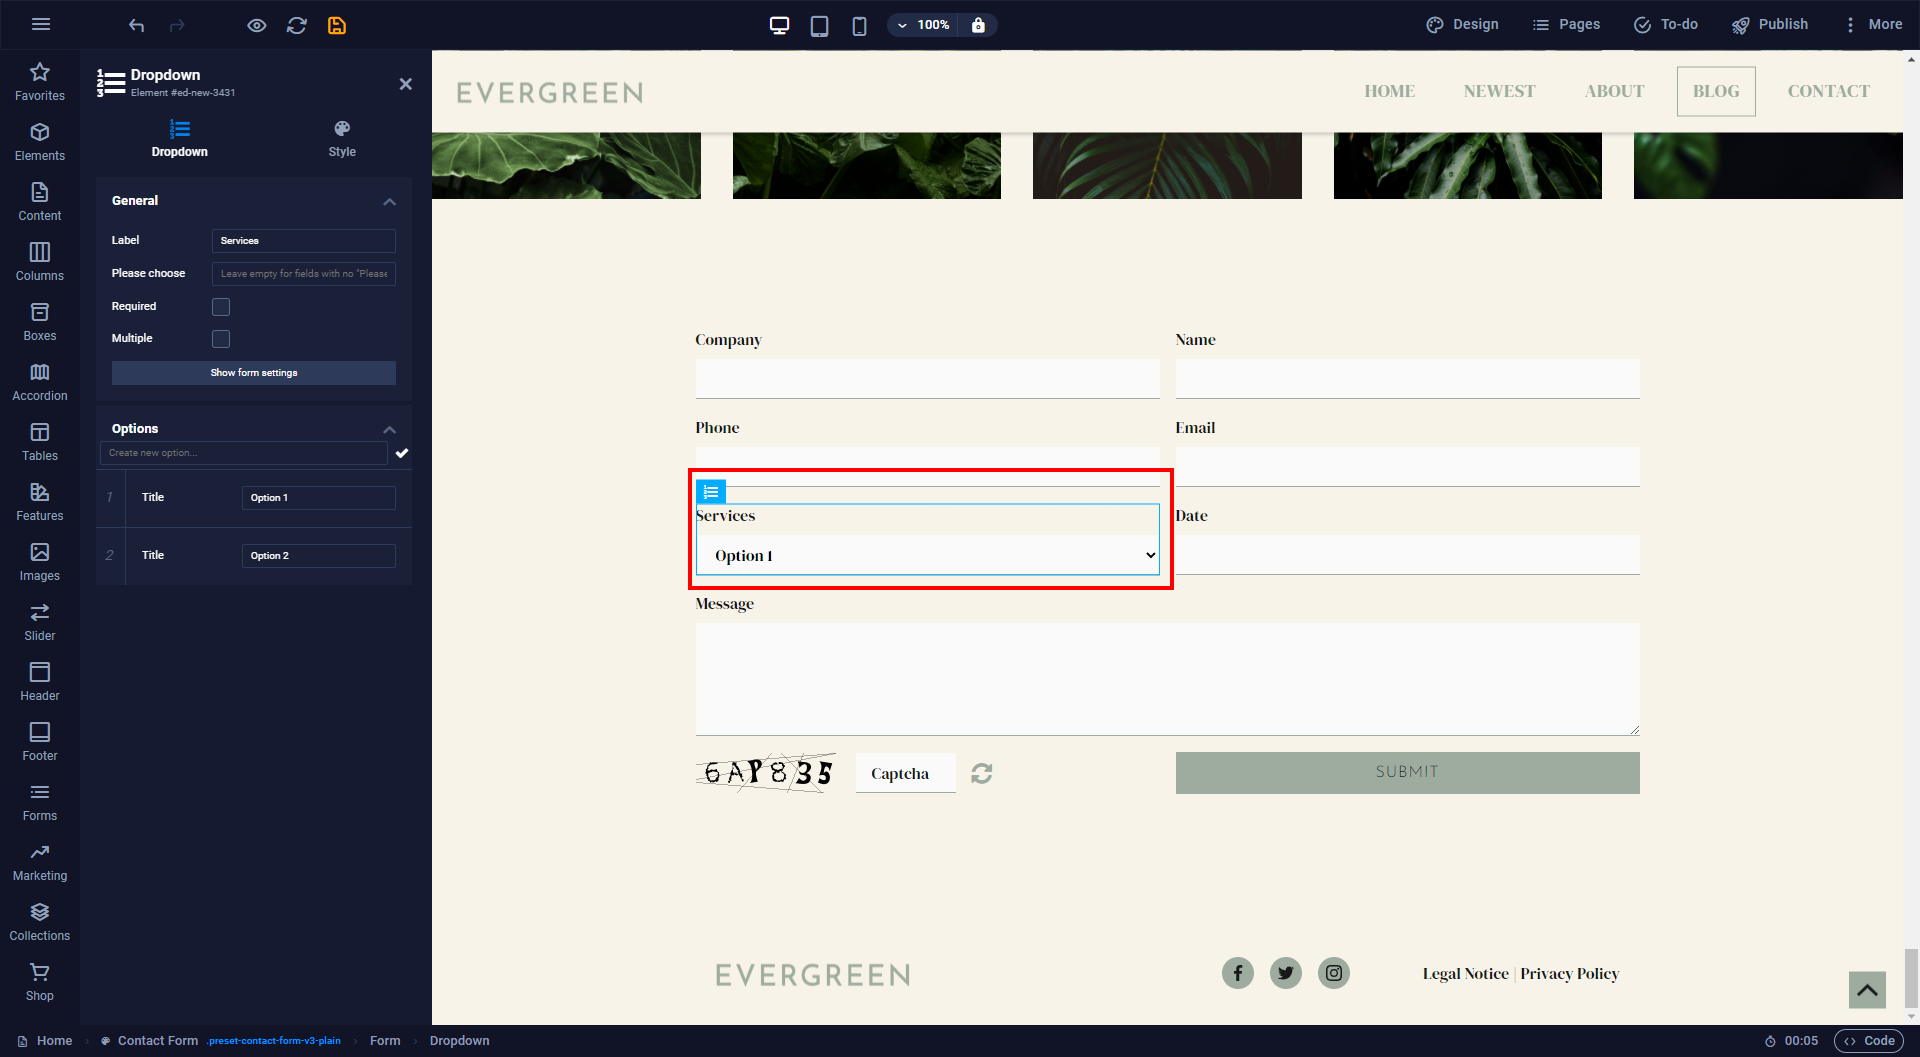Open the Services dropdown on the form
1920x1057 pixels.
pyautogui.click(x=927, y=555)
